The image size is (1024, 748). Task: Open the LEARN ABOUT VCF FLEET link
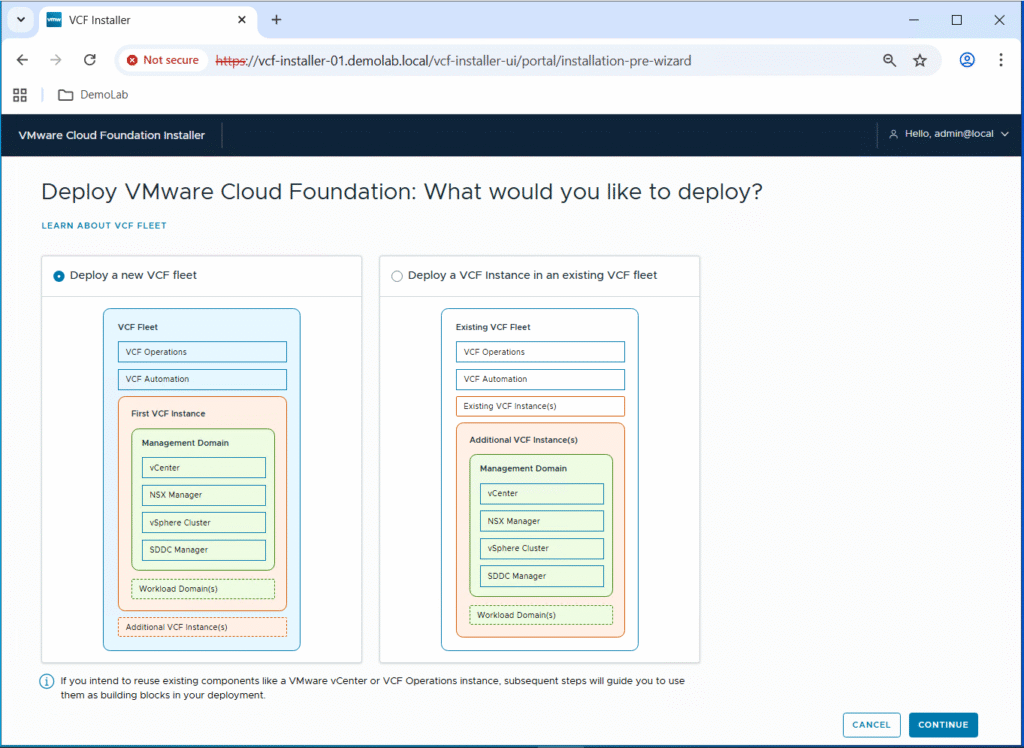(x=104, y=225)
